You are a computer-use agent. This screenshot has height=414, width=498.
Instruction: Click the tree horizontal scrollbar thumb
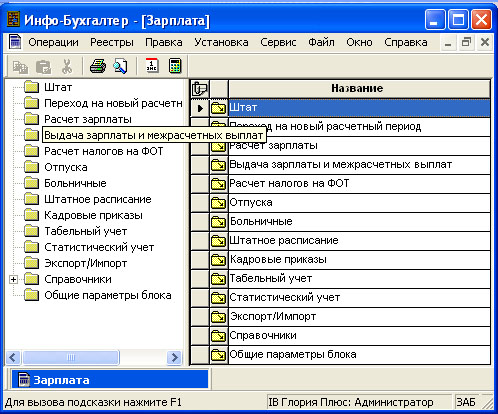(x=71, y=358)
